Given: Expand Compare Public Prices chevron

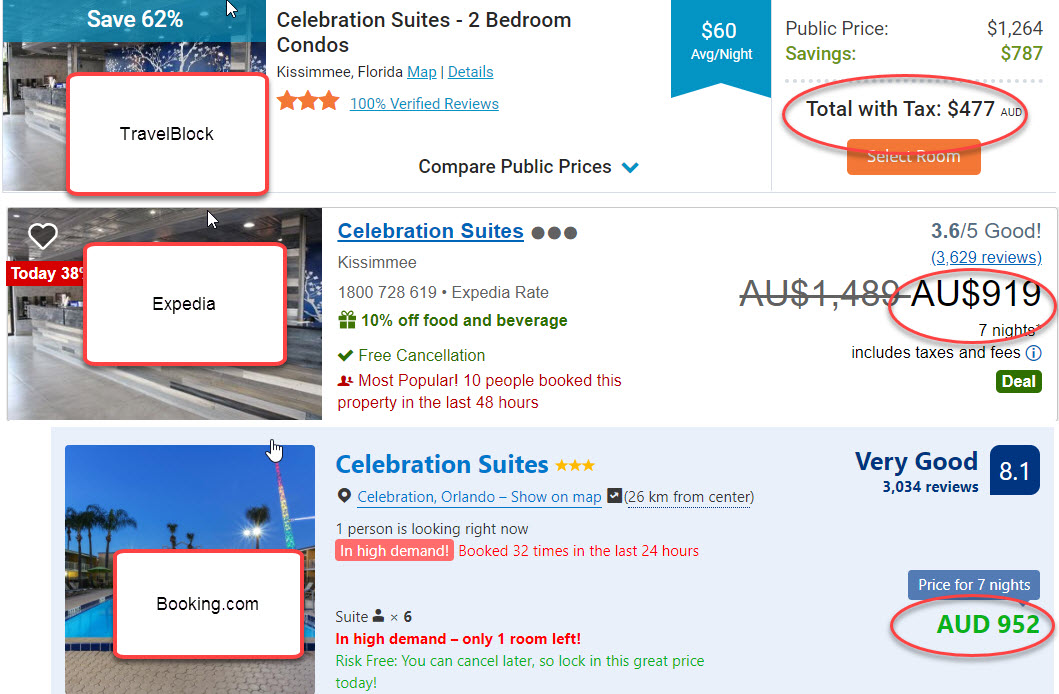Looking at the screenshot, I should coord(630,167).
